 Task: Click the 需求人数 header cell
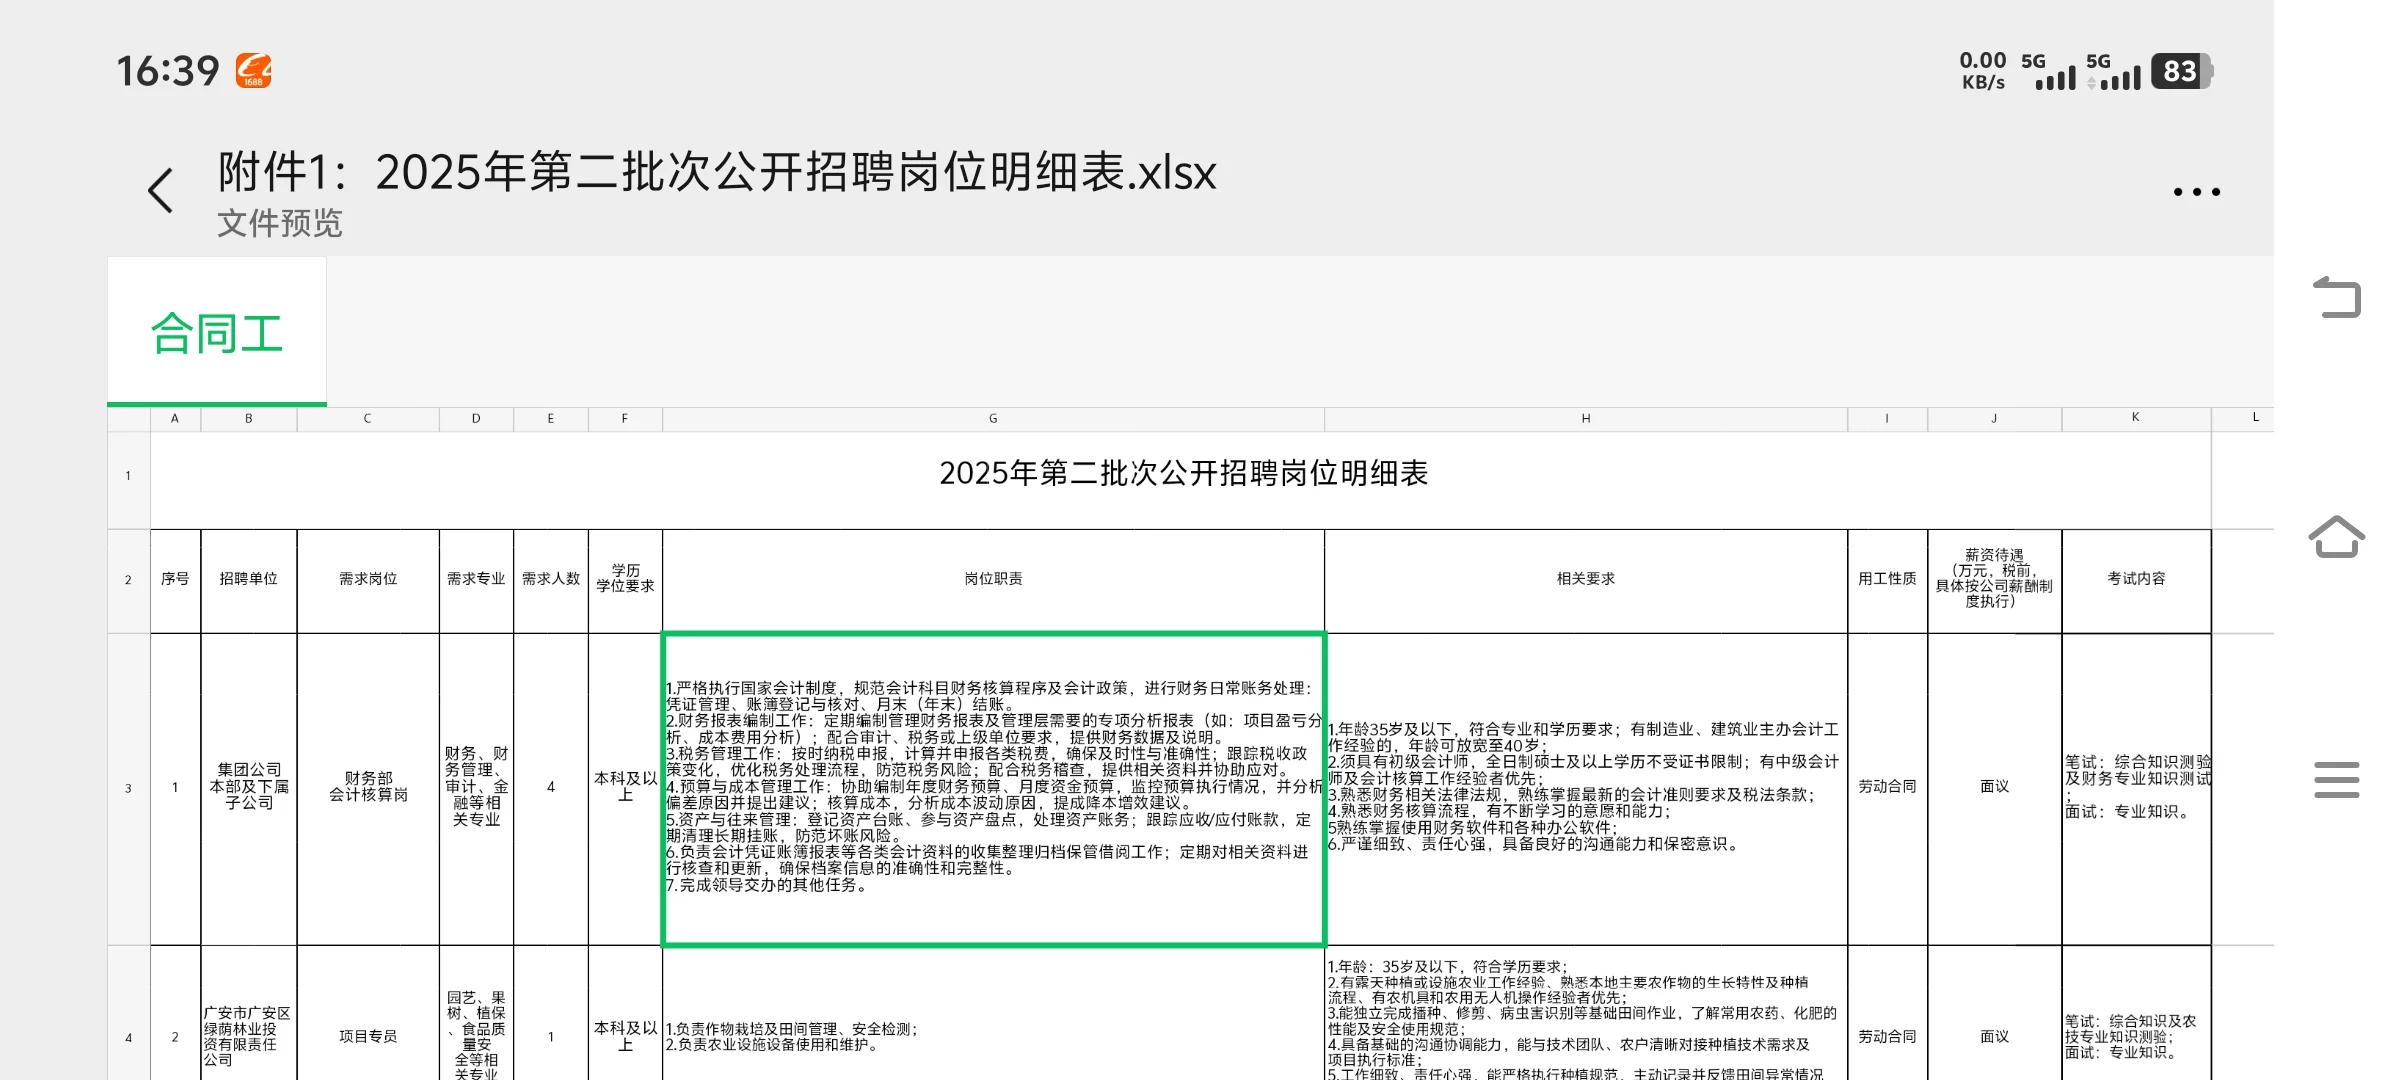click(551, 579)
